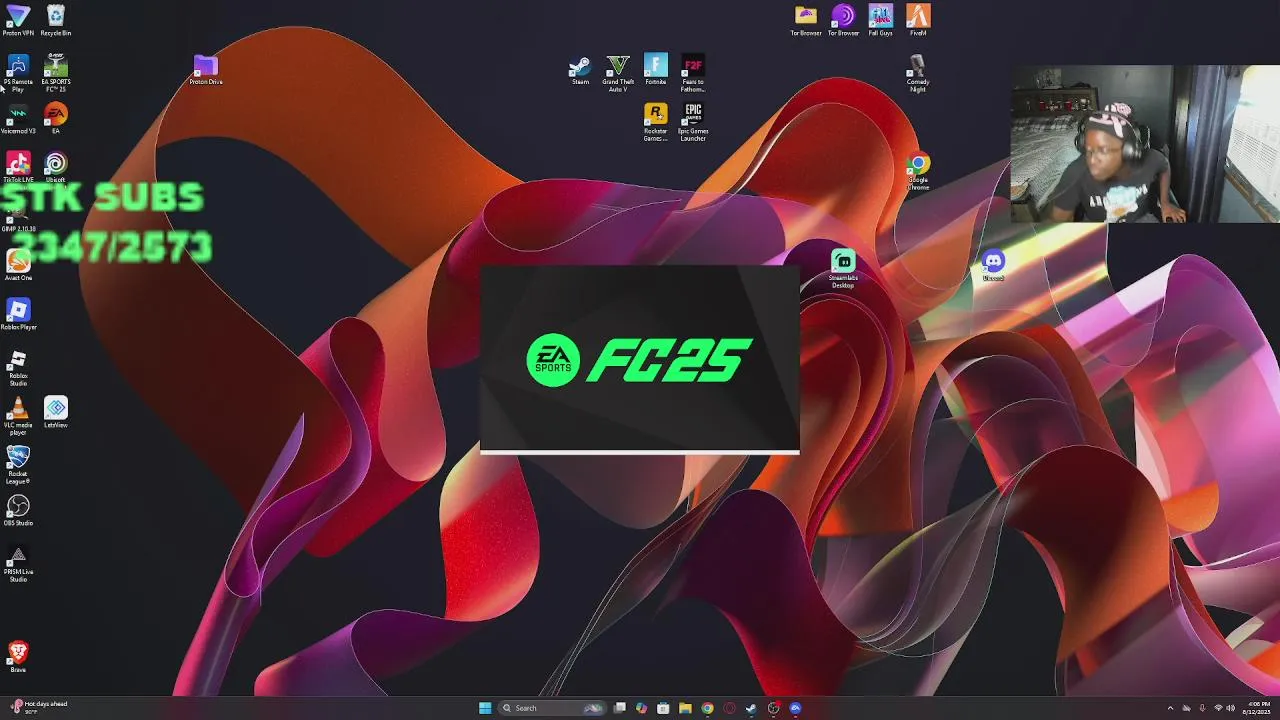Launch Roblox Player

coord(18,314)
